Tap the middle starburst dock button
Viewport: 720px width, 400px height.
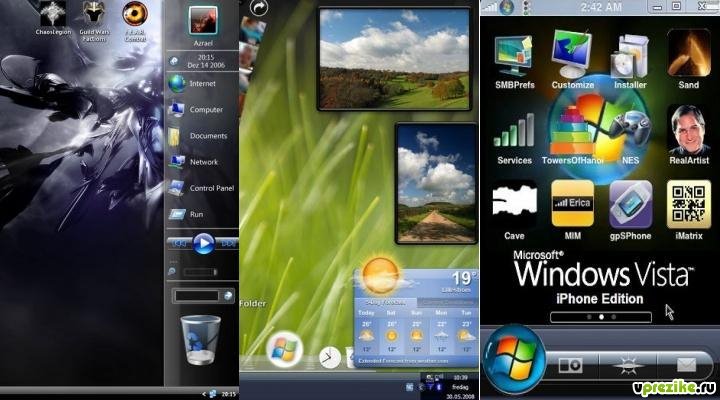pyautogui.click(x=628, y=366)
